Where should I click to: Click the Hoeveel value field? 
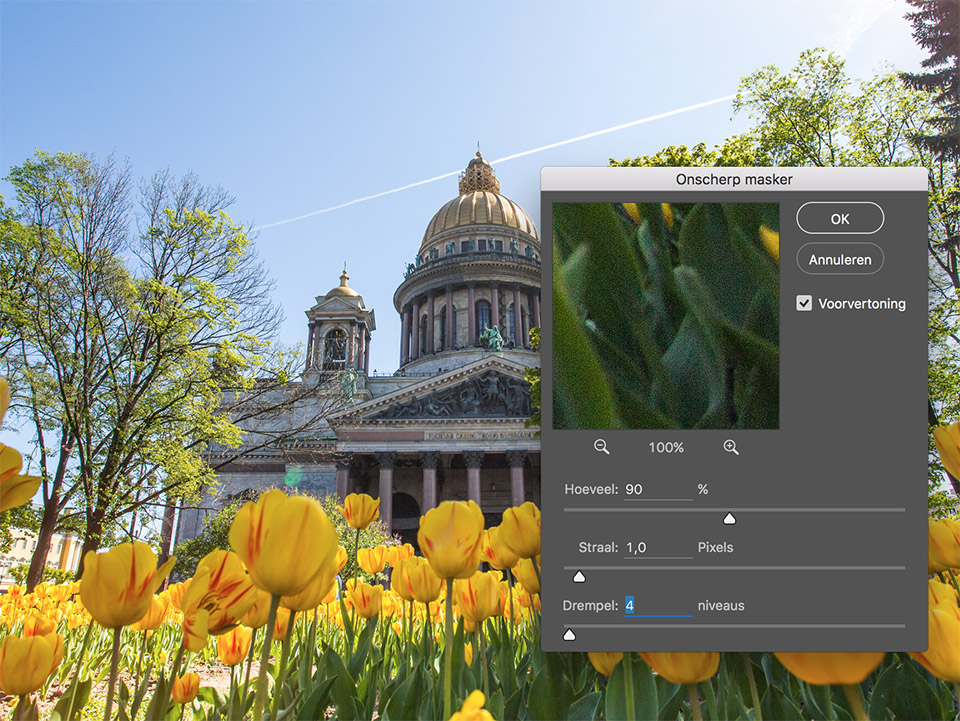click(658, 490)
